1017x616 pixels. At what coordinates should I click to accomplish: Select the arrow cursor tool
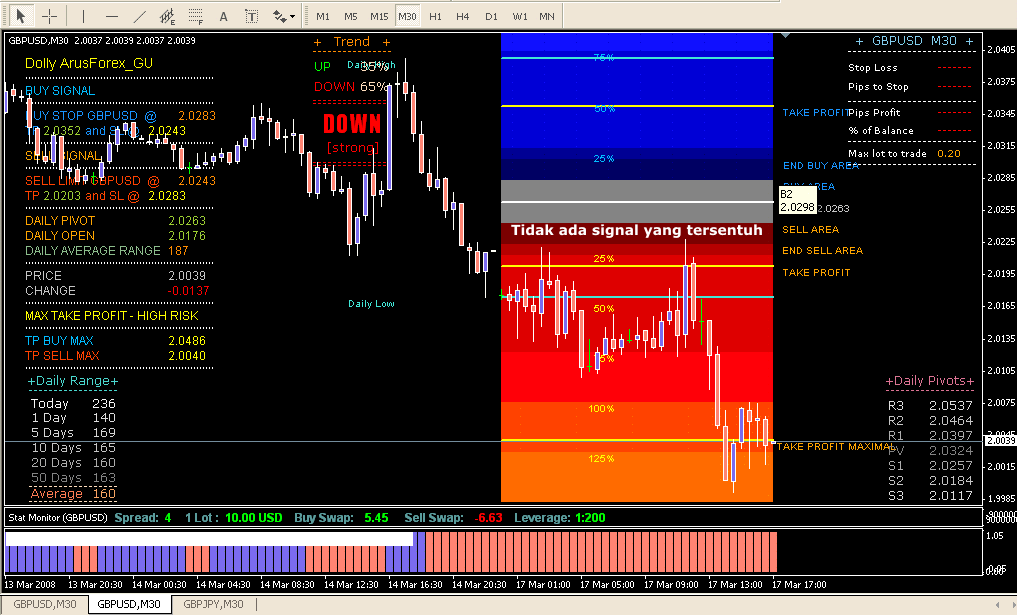tap(21, 16)
